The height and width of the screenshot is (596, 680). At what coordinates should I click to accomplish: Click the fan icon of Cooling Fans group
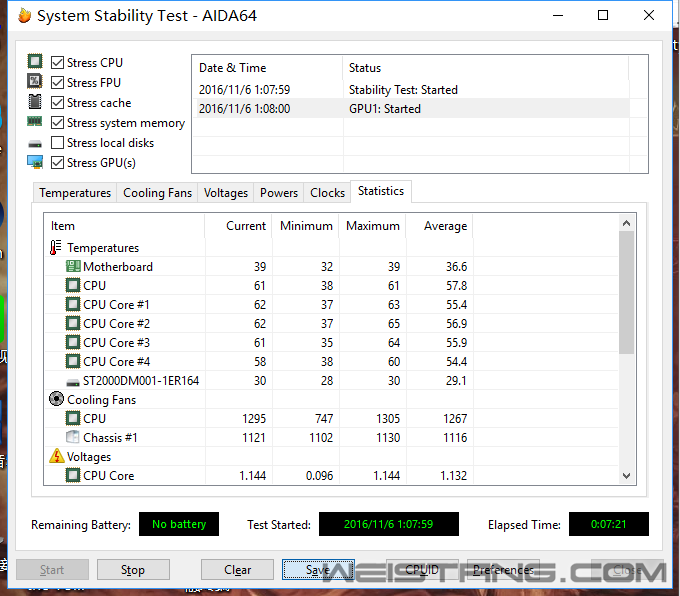56,399
